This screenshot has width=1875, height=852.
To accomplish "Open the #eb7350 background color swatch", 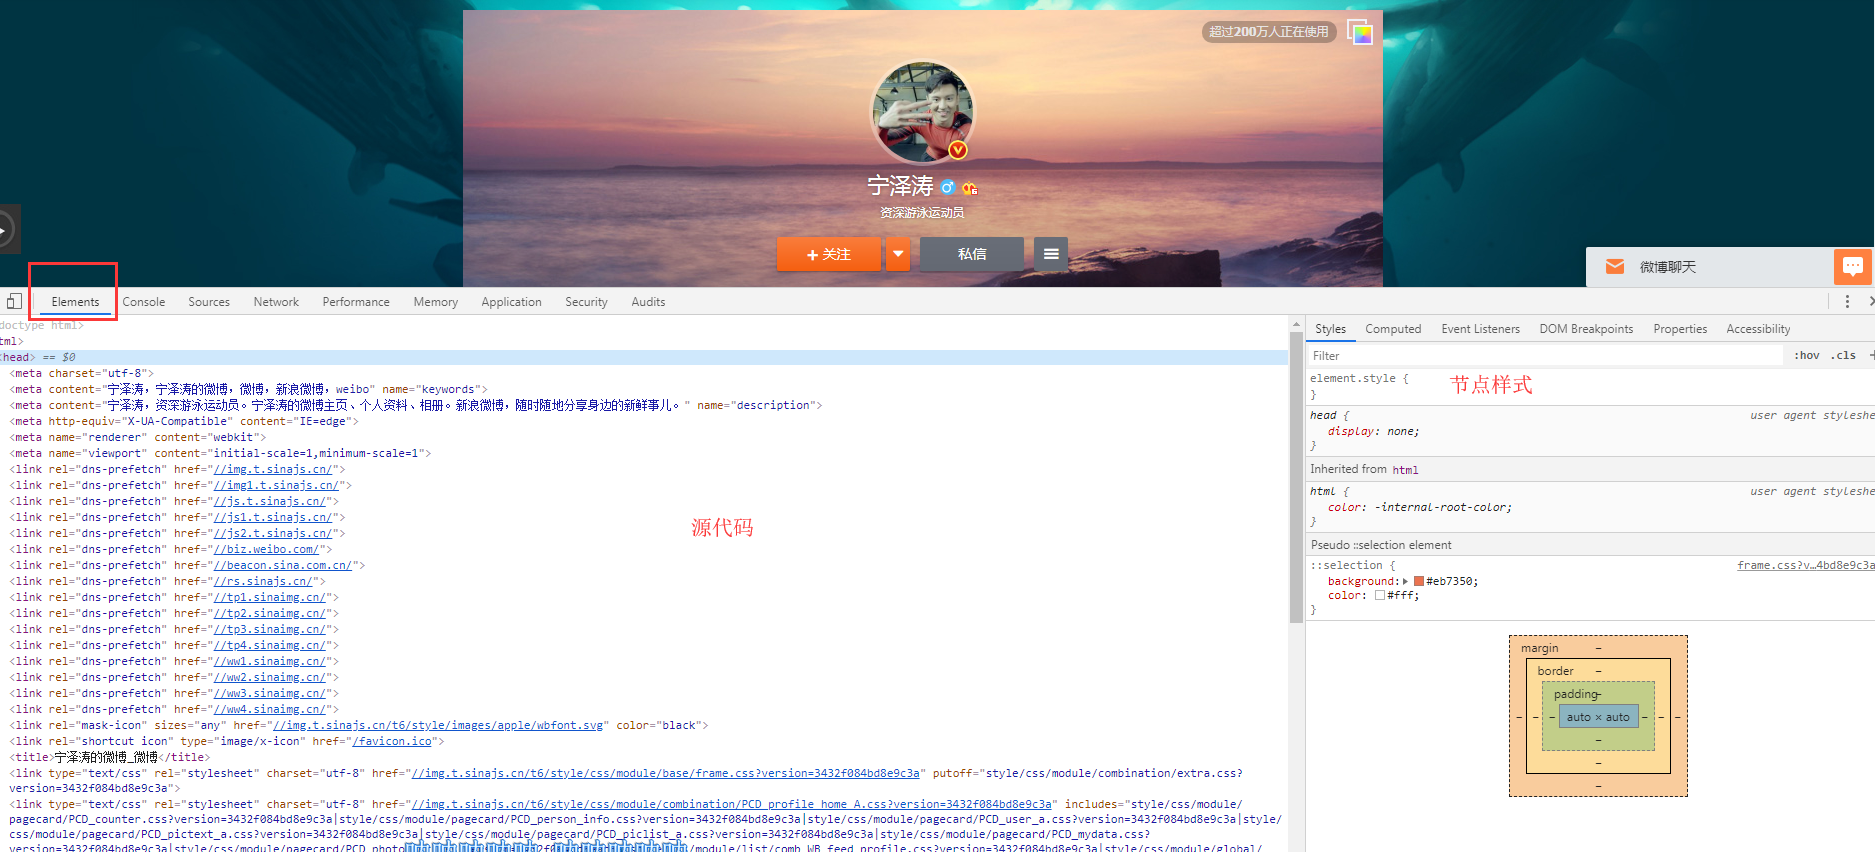I will point(1418,581).
